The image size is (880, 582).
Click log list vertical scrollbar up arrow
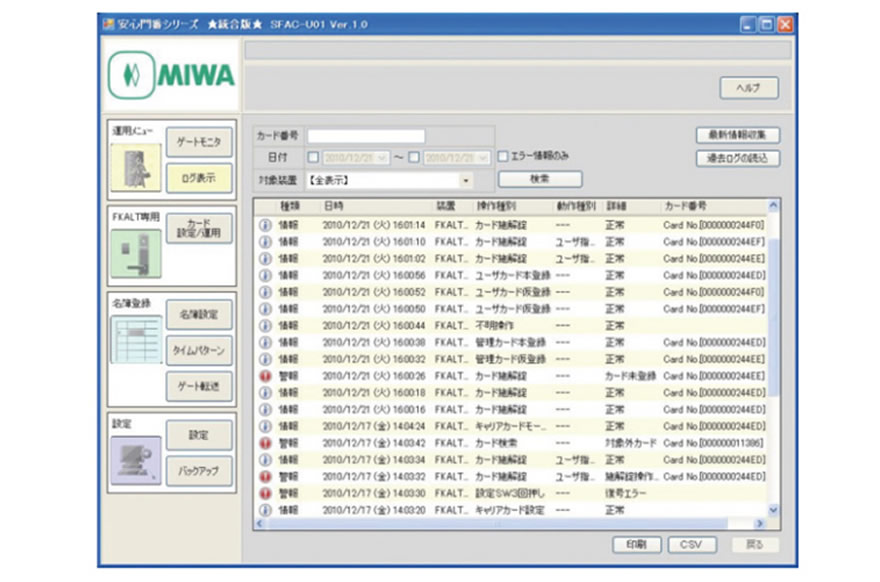773,206
